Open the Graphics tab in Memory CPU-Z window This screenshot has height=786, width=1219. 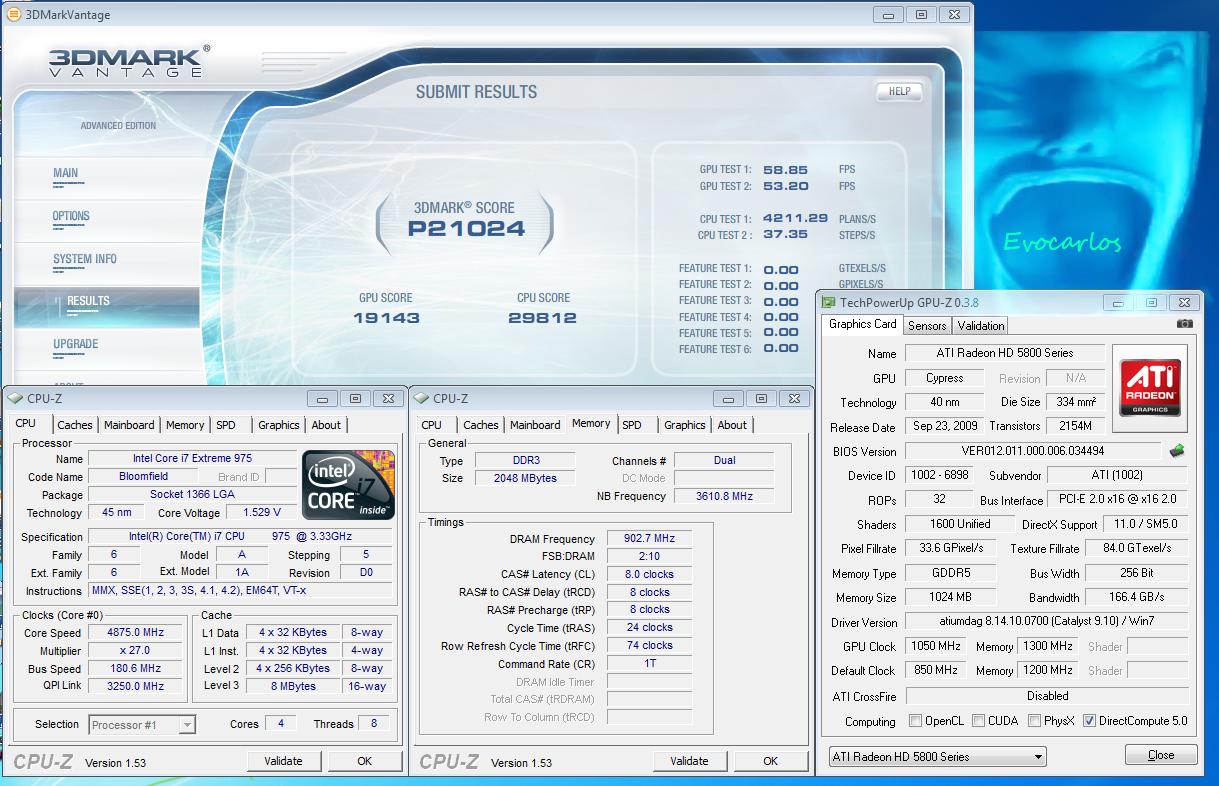coord(685,425)
